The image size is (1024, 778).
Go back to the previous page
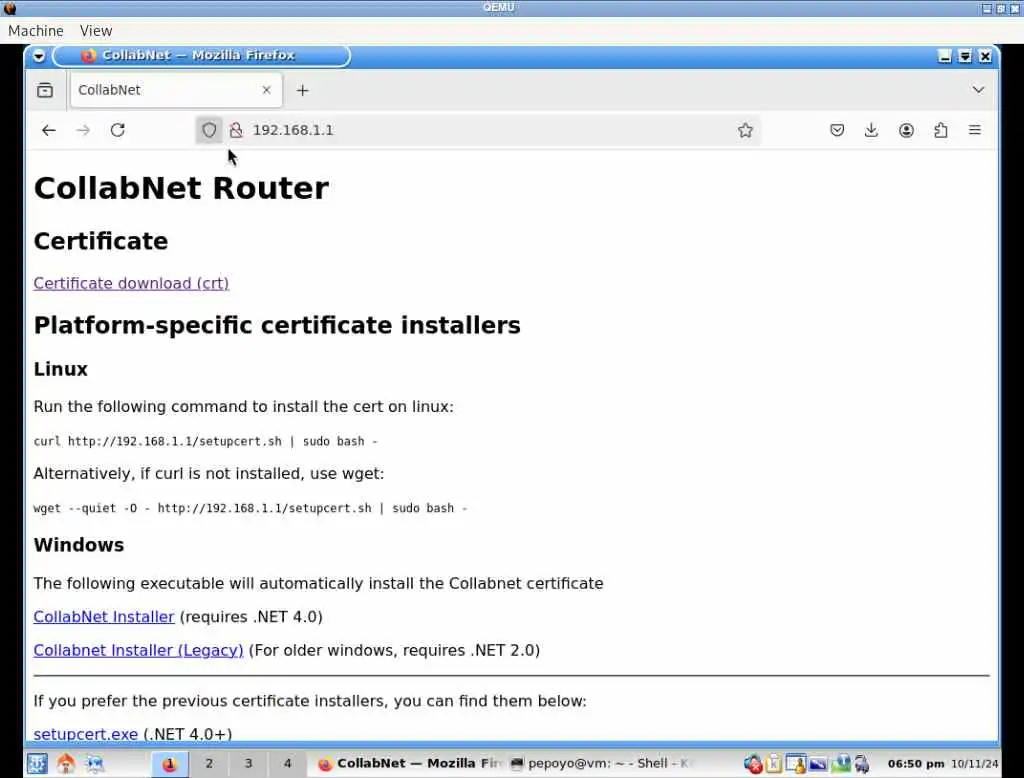click(x=48, y=130)
